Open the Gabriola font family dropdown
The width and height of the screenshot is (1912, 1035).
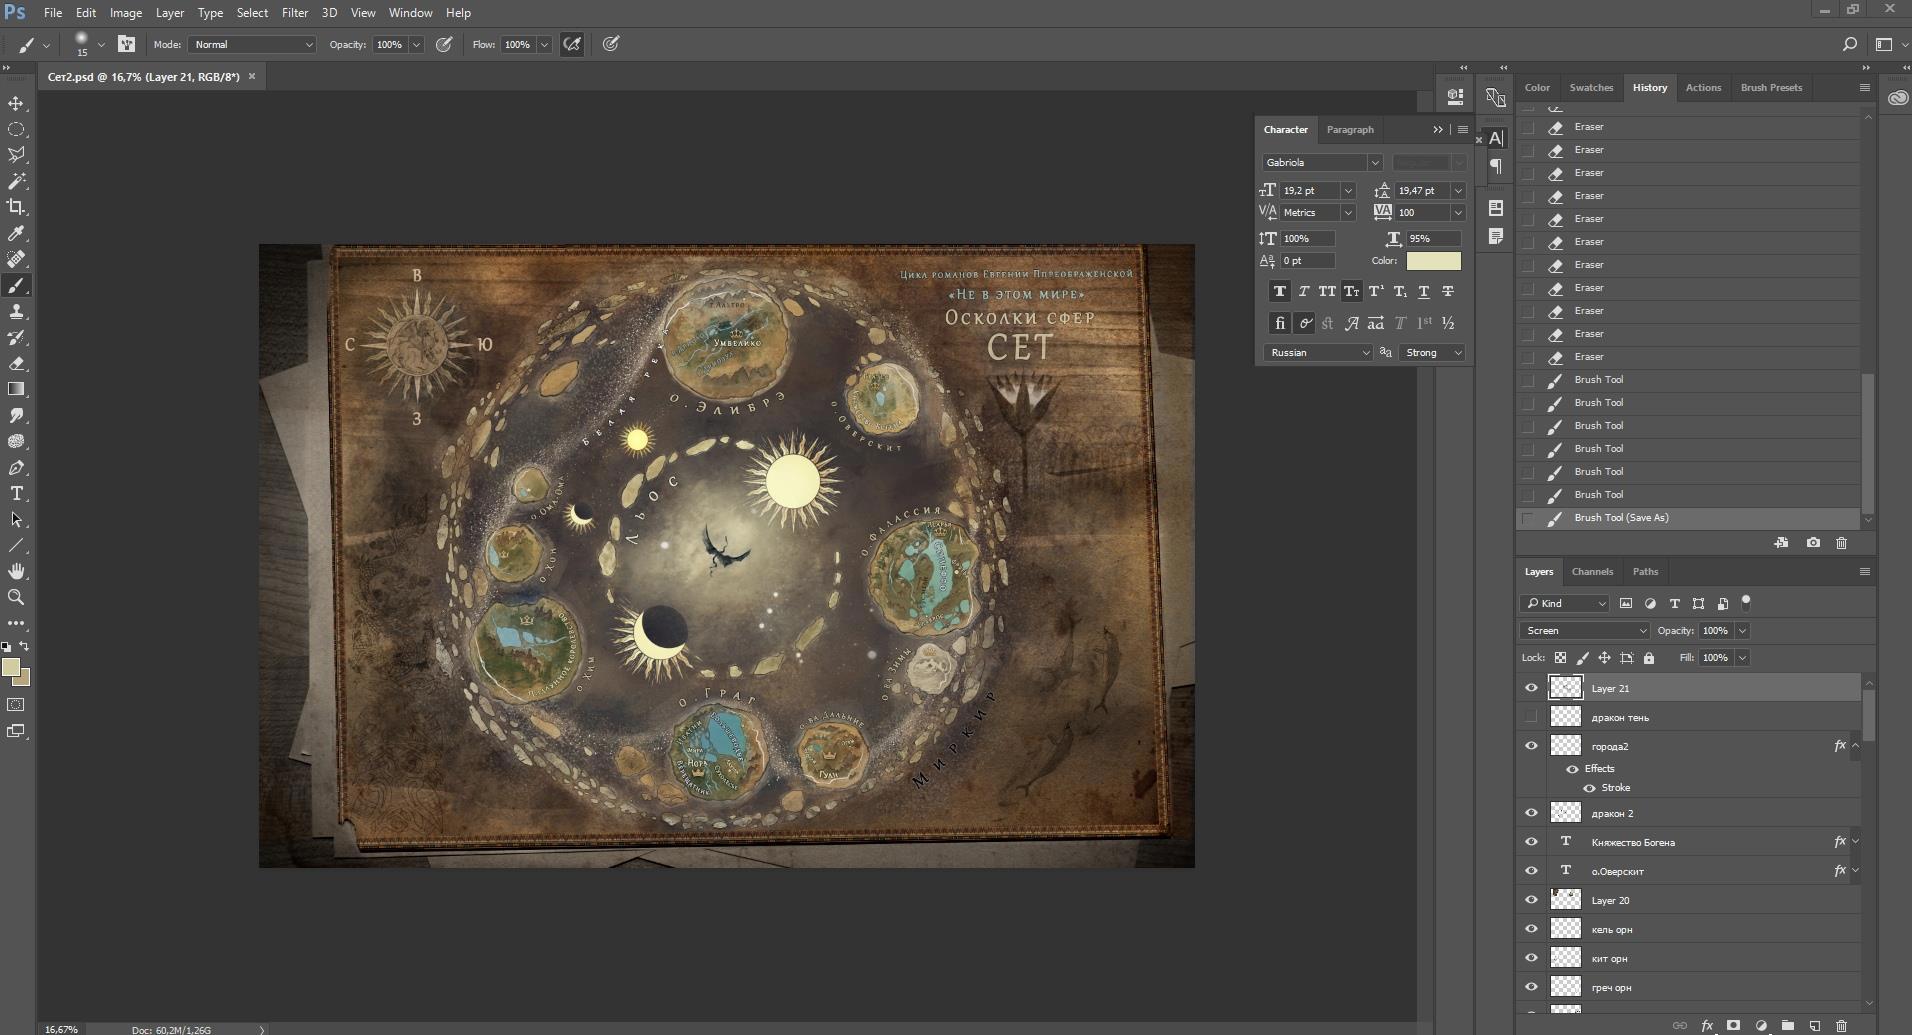coord(1374,162)
